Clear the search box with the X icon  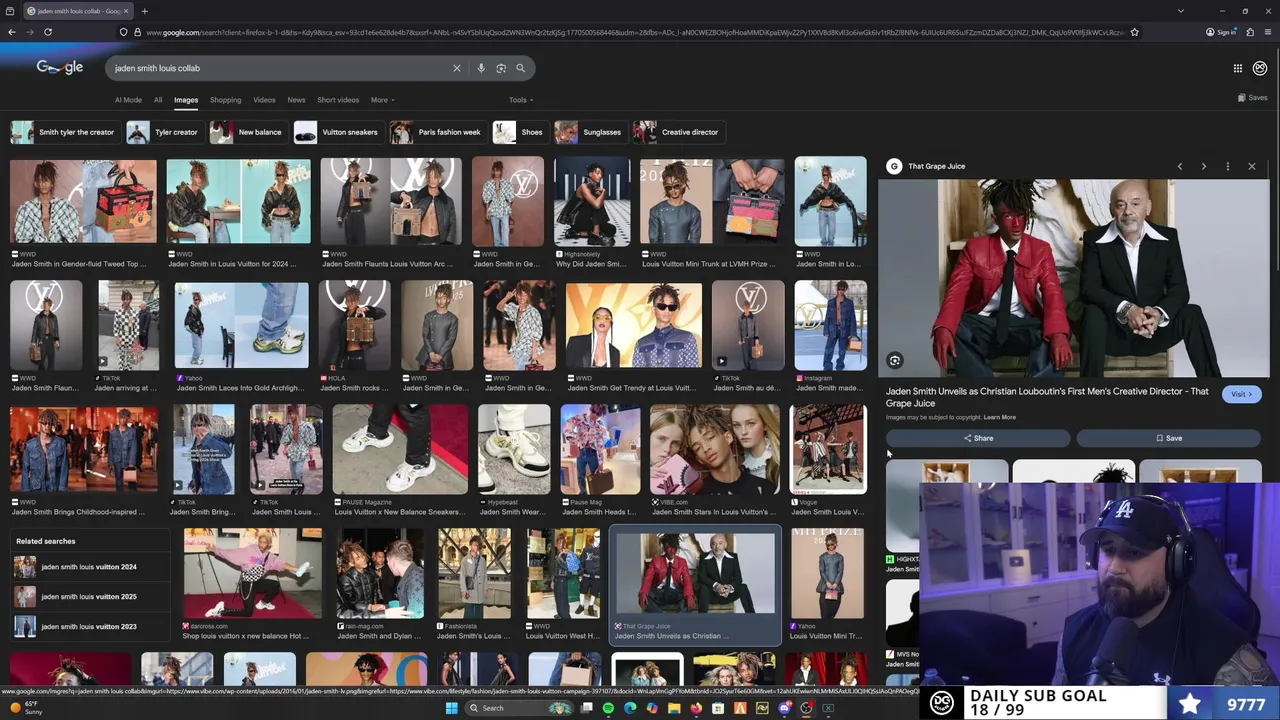click(x=457, y=68)
